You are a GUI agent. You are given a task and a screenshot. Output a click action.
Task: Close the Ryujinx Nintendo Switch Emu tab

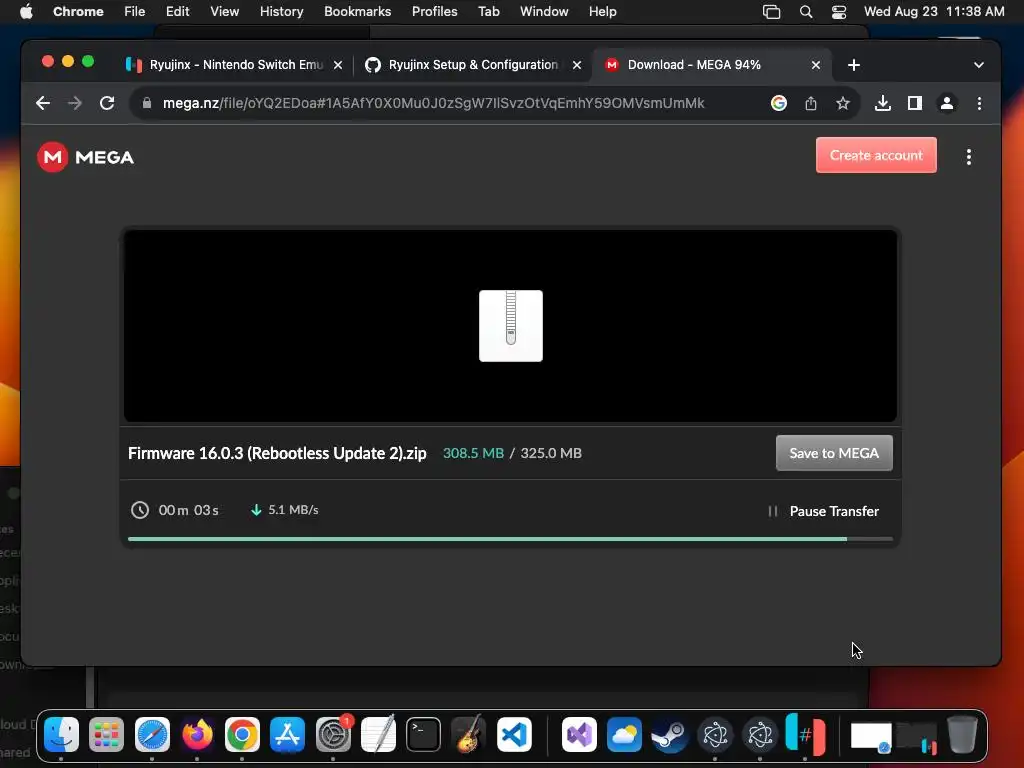(x=338, y=65)
